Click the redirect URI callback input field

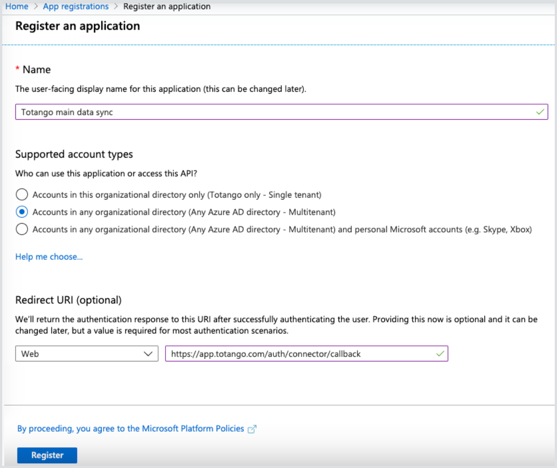pyautogui.click(x=307, y=354)
